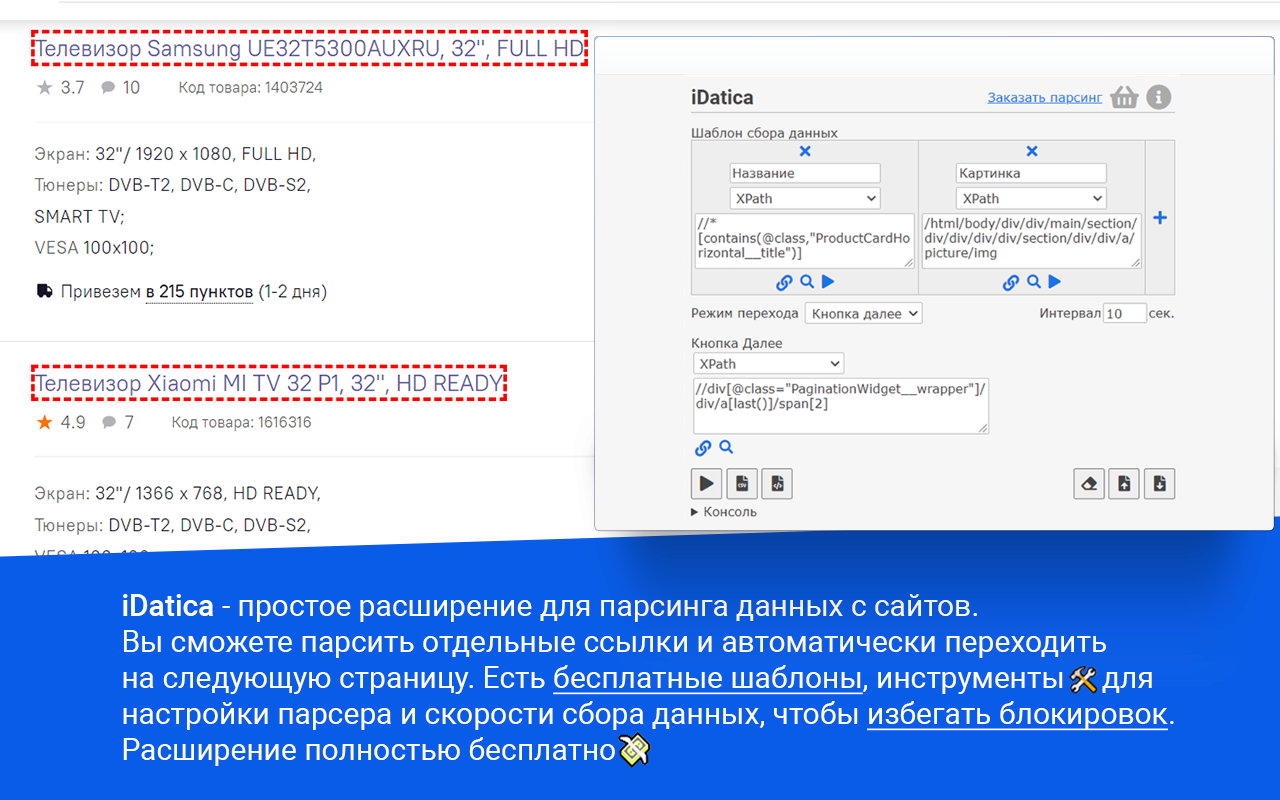Click the link icon under the Название field

coord(784,282)
